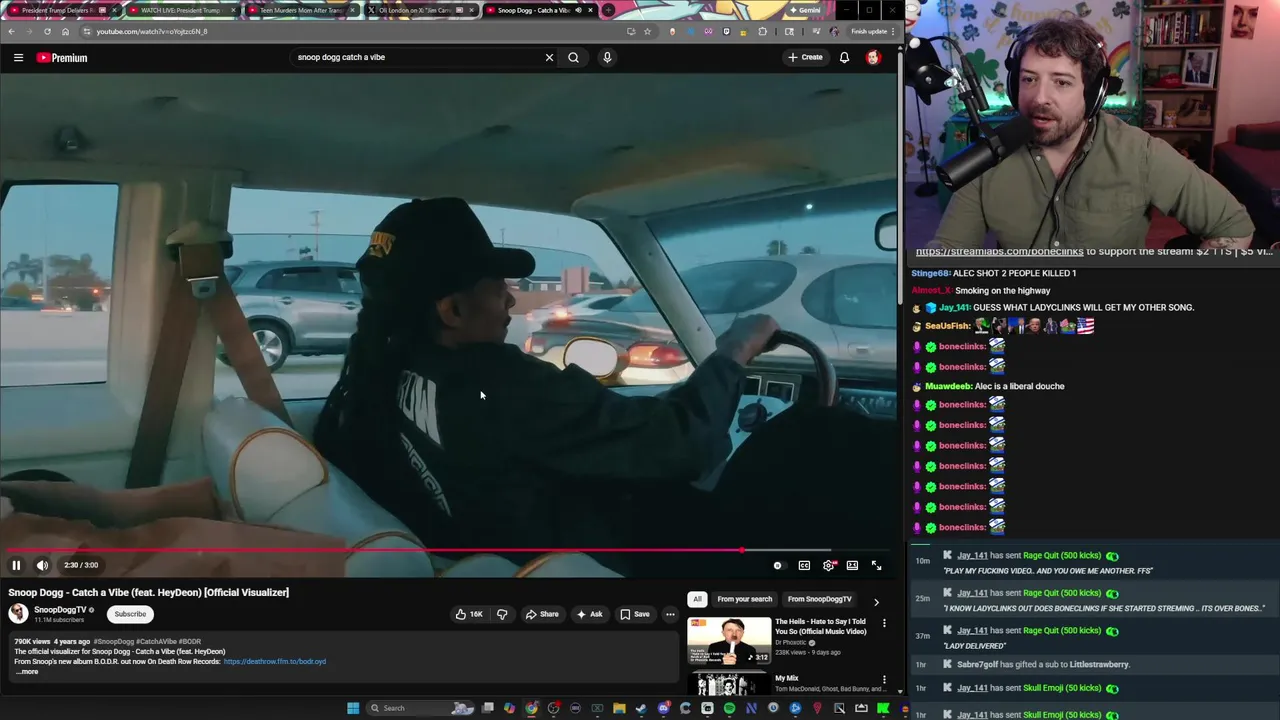
Task: Clear the search query with X
Action: (549, 57)
